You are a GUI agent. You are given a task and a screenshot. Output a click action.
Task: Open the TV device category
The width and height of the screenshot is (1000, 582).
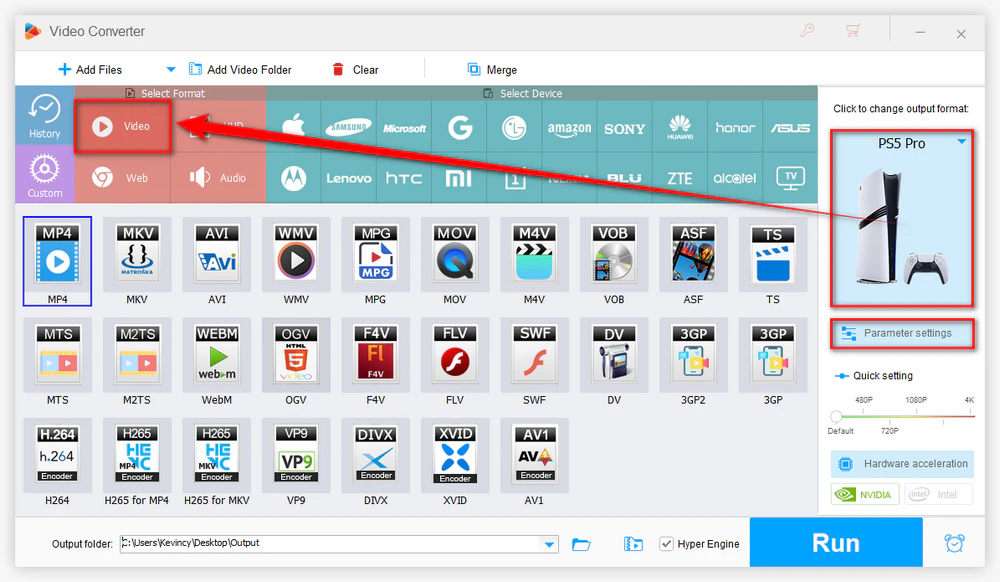(x=790, y=178)
